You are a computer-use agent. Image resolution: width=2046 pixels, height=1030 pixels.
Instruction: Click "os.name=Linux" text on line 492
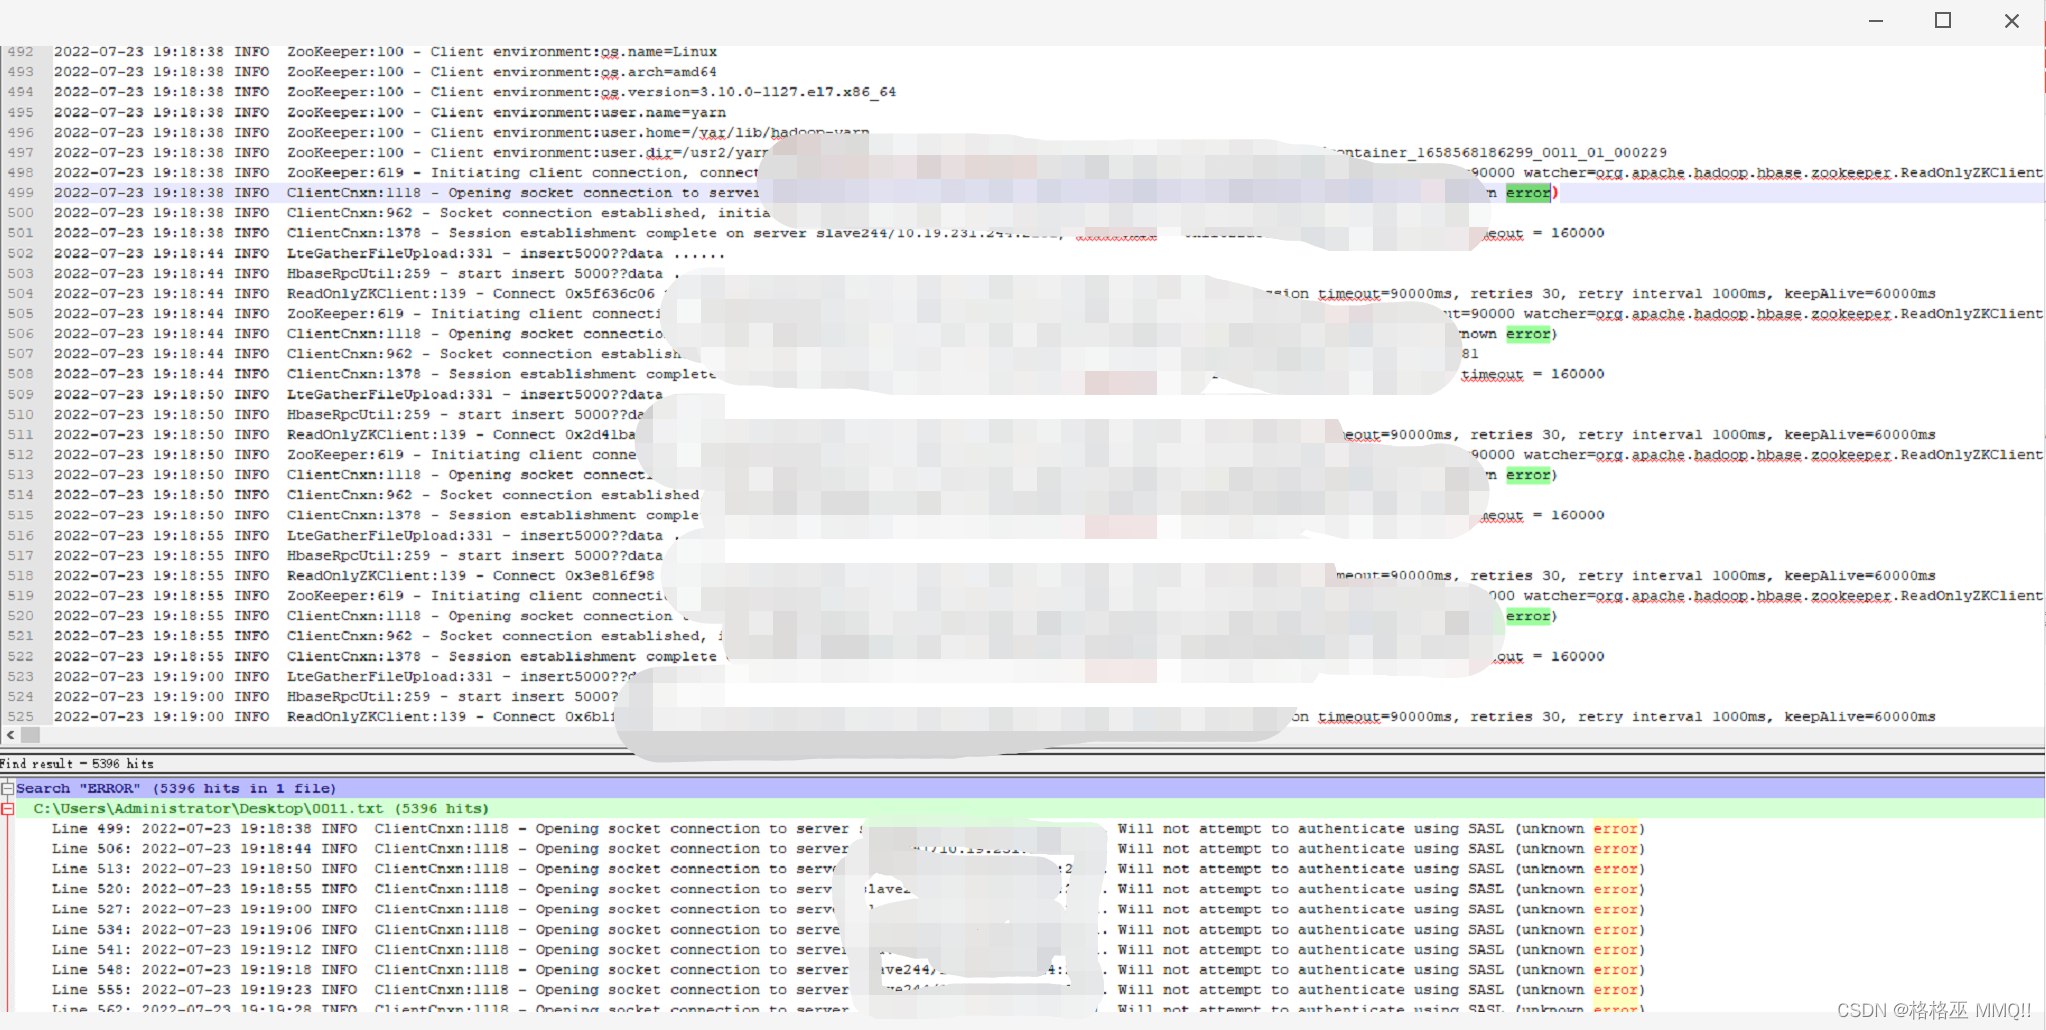(659, 52)
